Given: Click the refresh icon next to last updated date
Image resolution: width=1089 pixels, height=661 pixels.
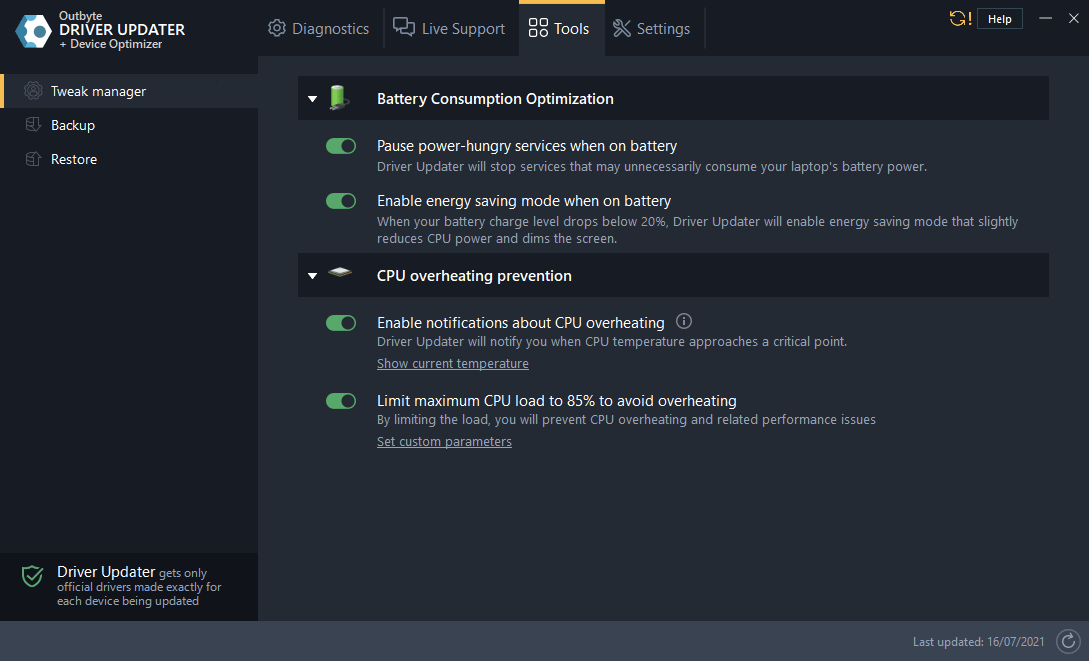Looking at the screenshot, I should (x=1067, y=641).
